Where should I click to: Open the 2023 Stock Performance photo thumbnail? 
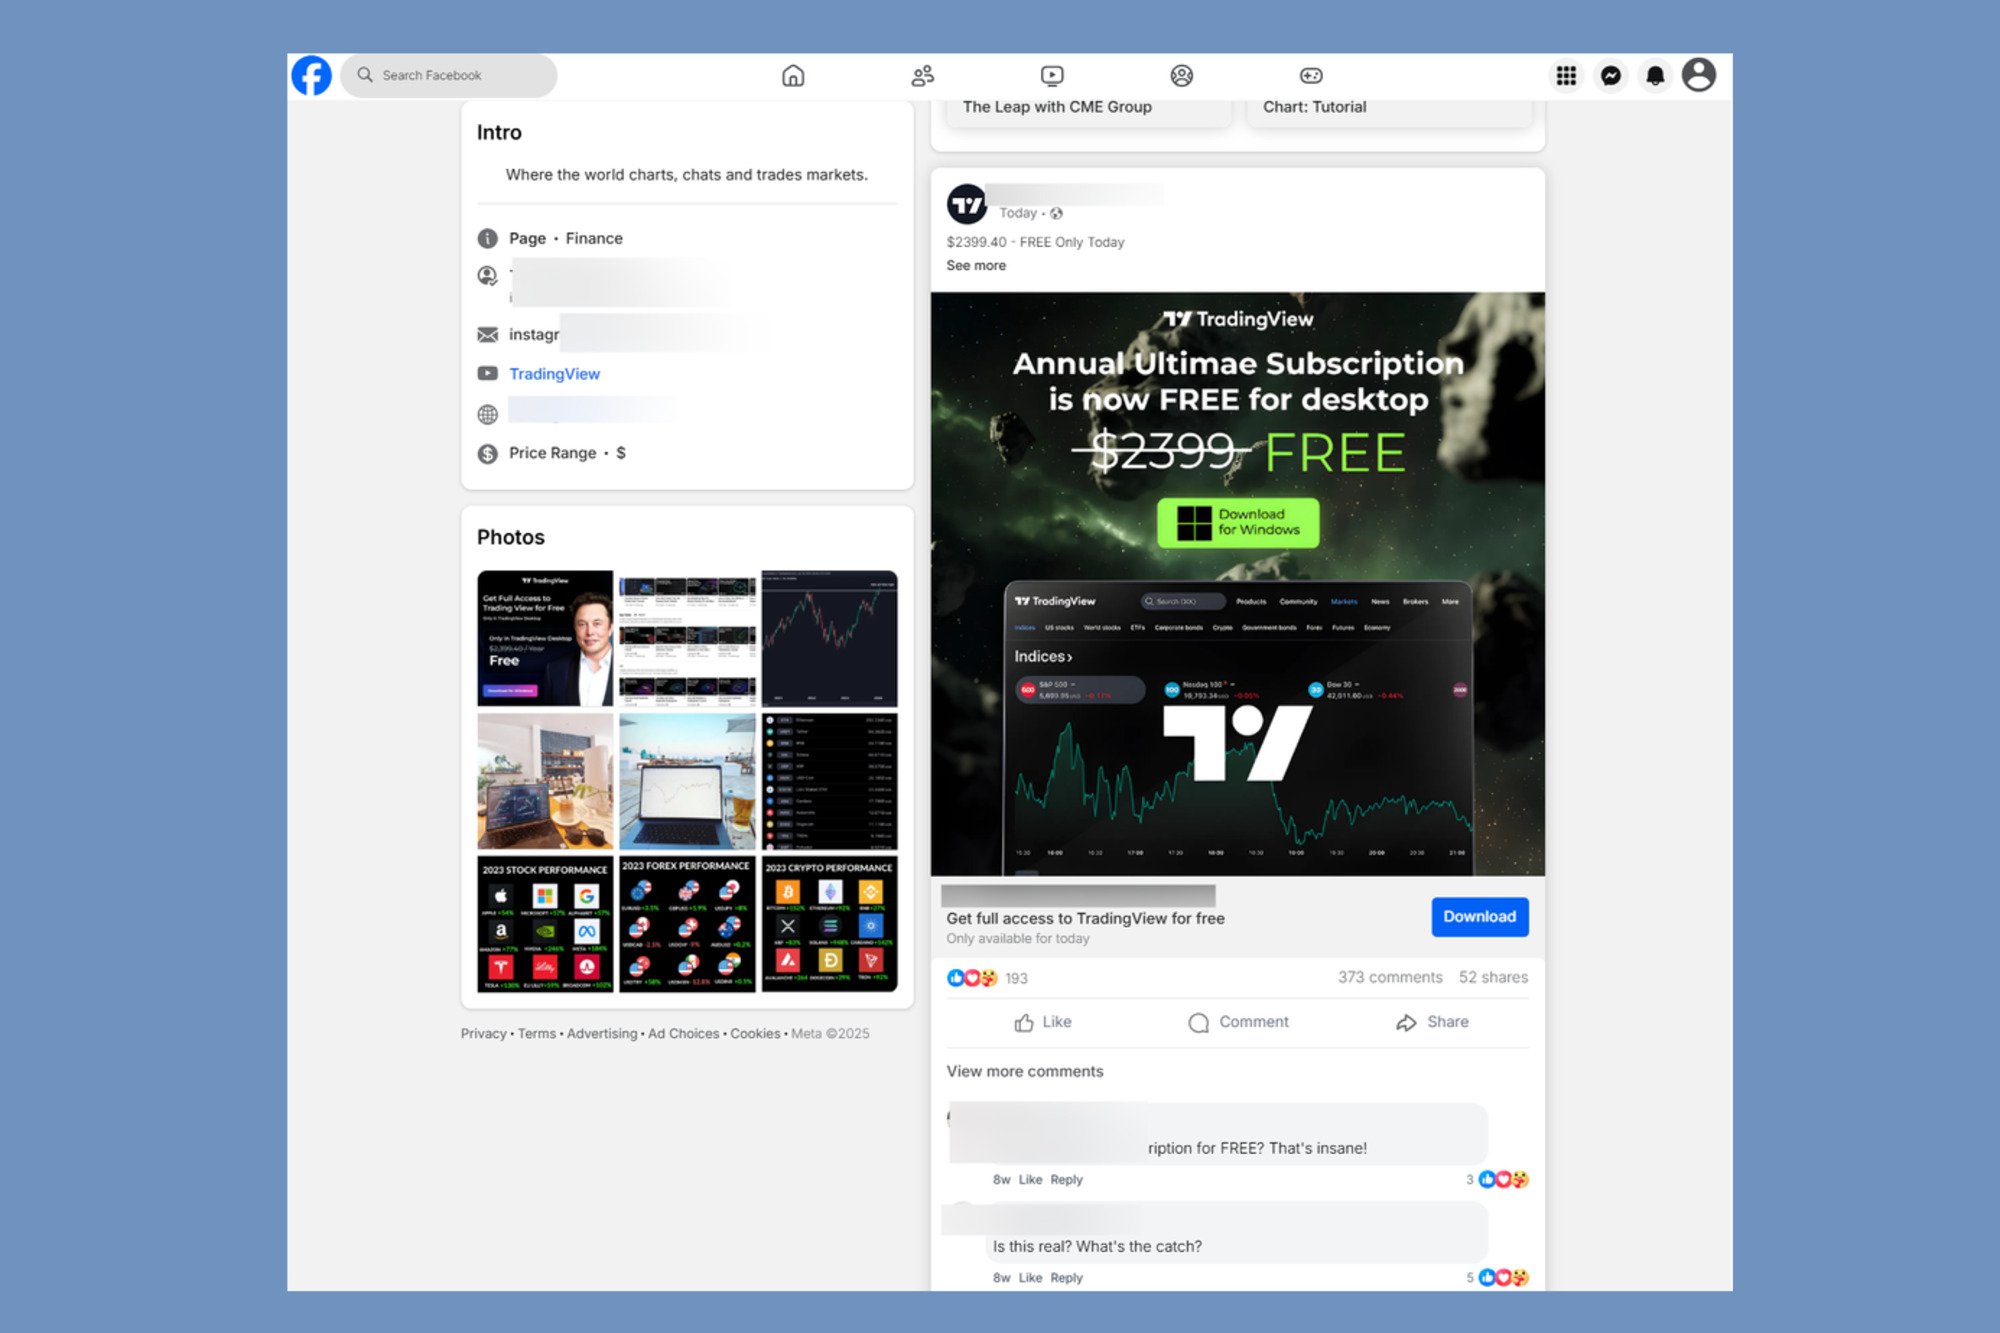(x=545, y=923)
